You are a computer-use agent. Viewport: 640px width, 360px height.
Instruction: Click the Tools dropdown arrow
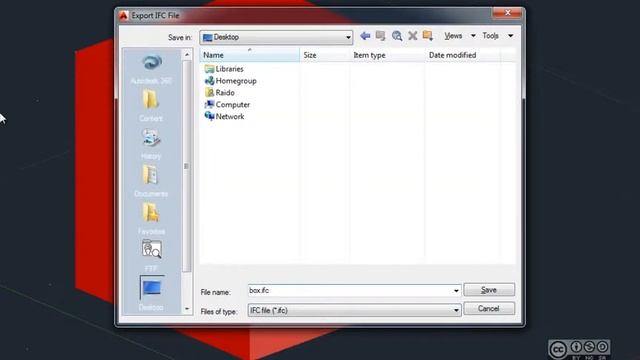point(510,36)
